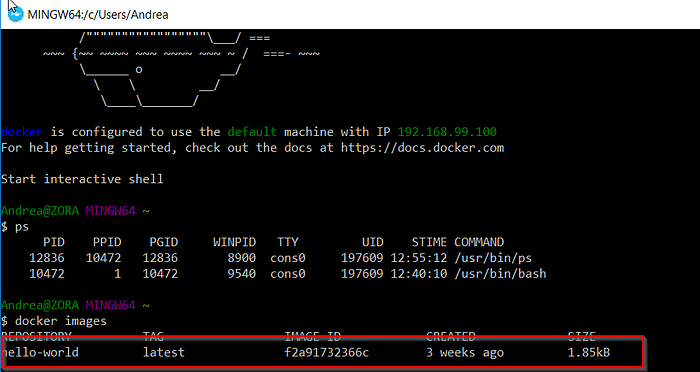Screen dimensions: 700x372
Task: Select the WINPID column header
Action: coord(234,242)
